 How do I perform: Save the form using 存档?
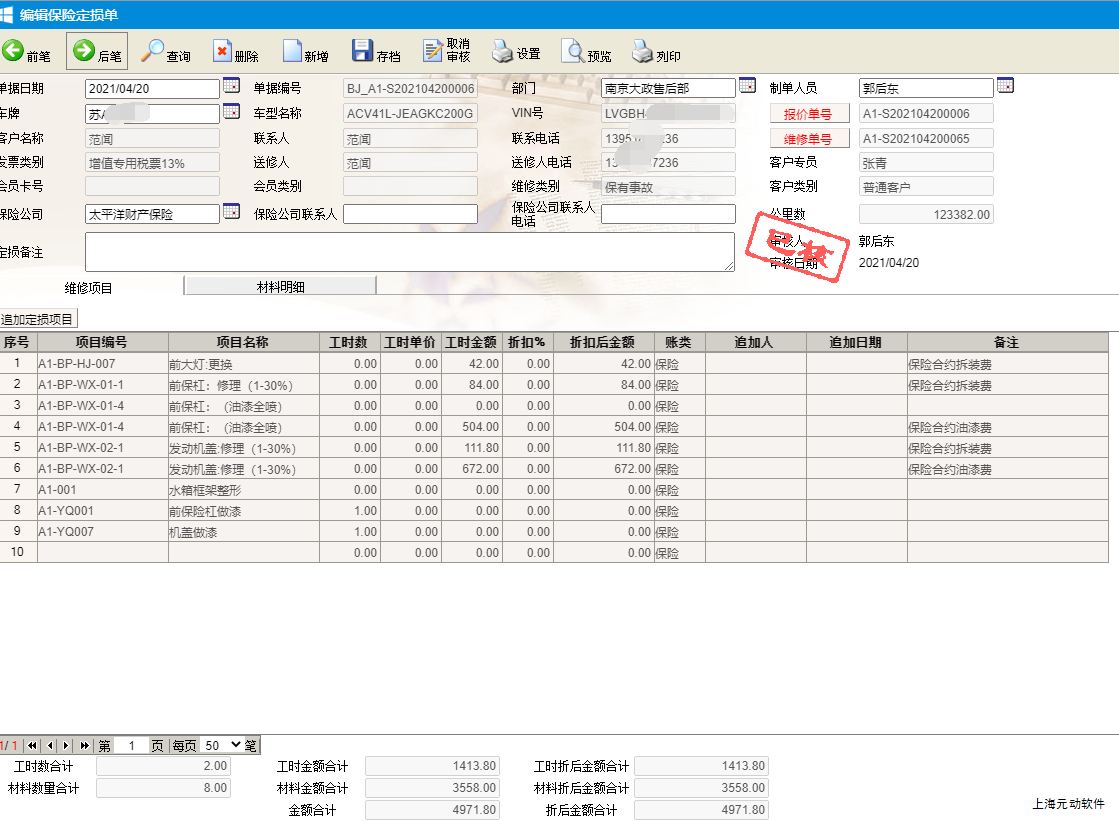pos(376,53)
